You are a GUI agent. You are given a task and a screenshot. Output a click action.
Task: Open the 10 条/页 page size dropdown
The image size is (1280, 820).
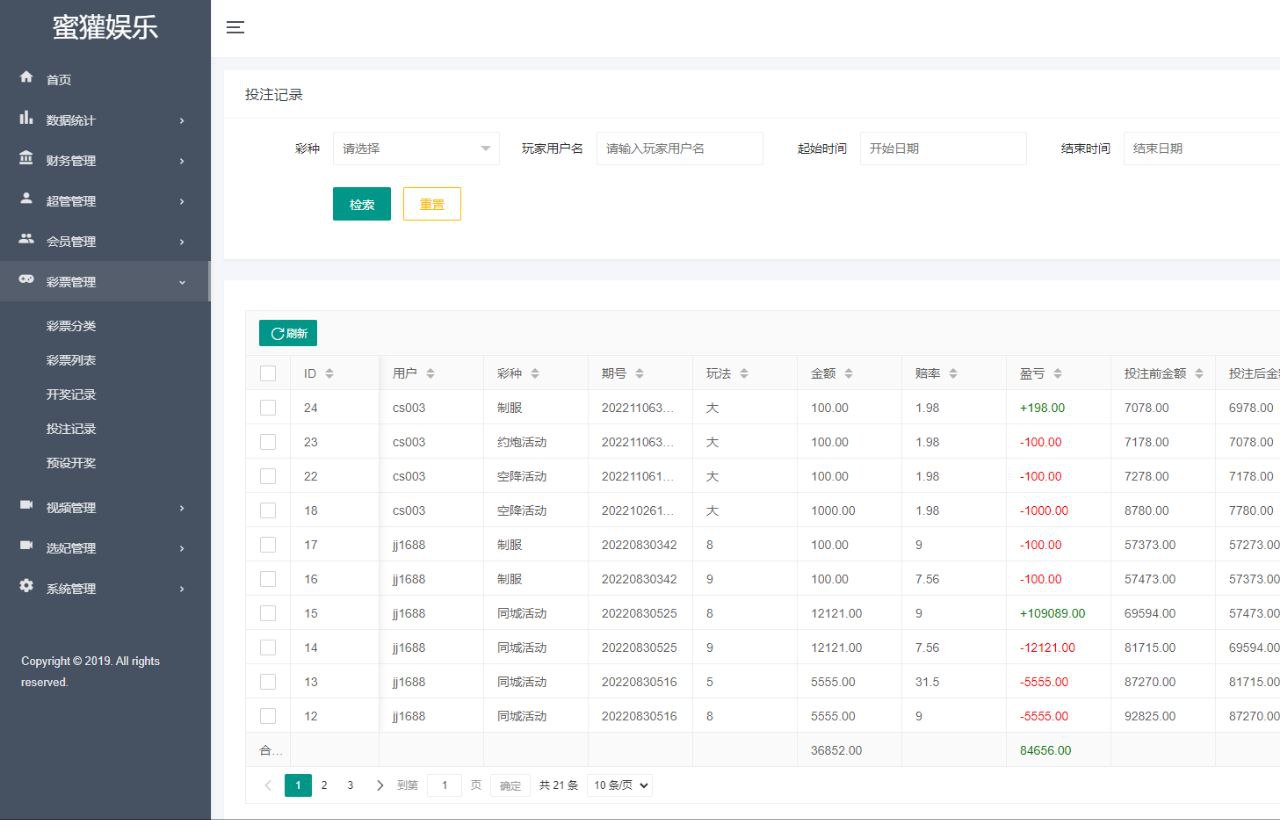click(620, 786)
